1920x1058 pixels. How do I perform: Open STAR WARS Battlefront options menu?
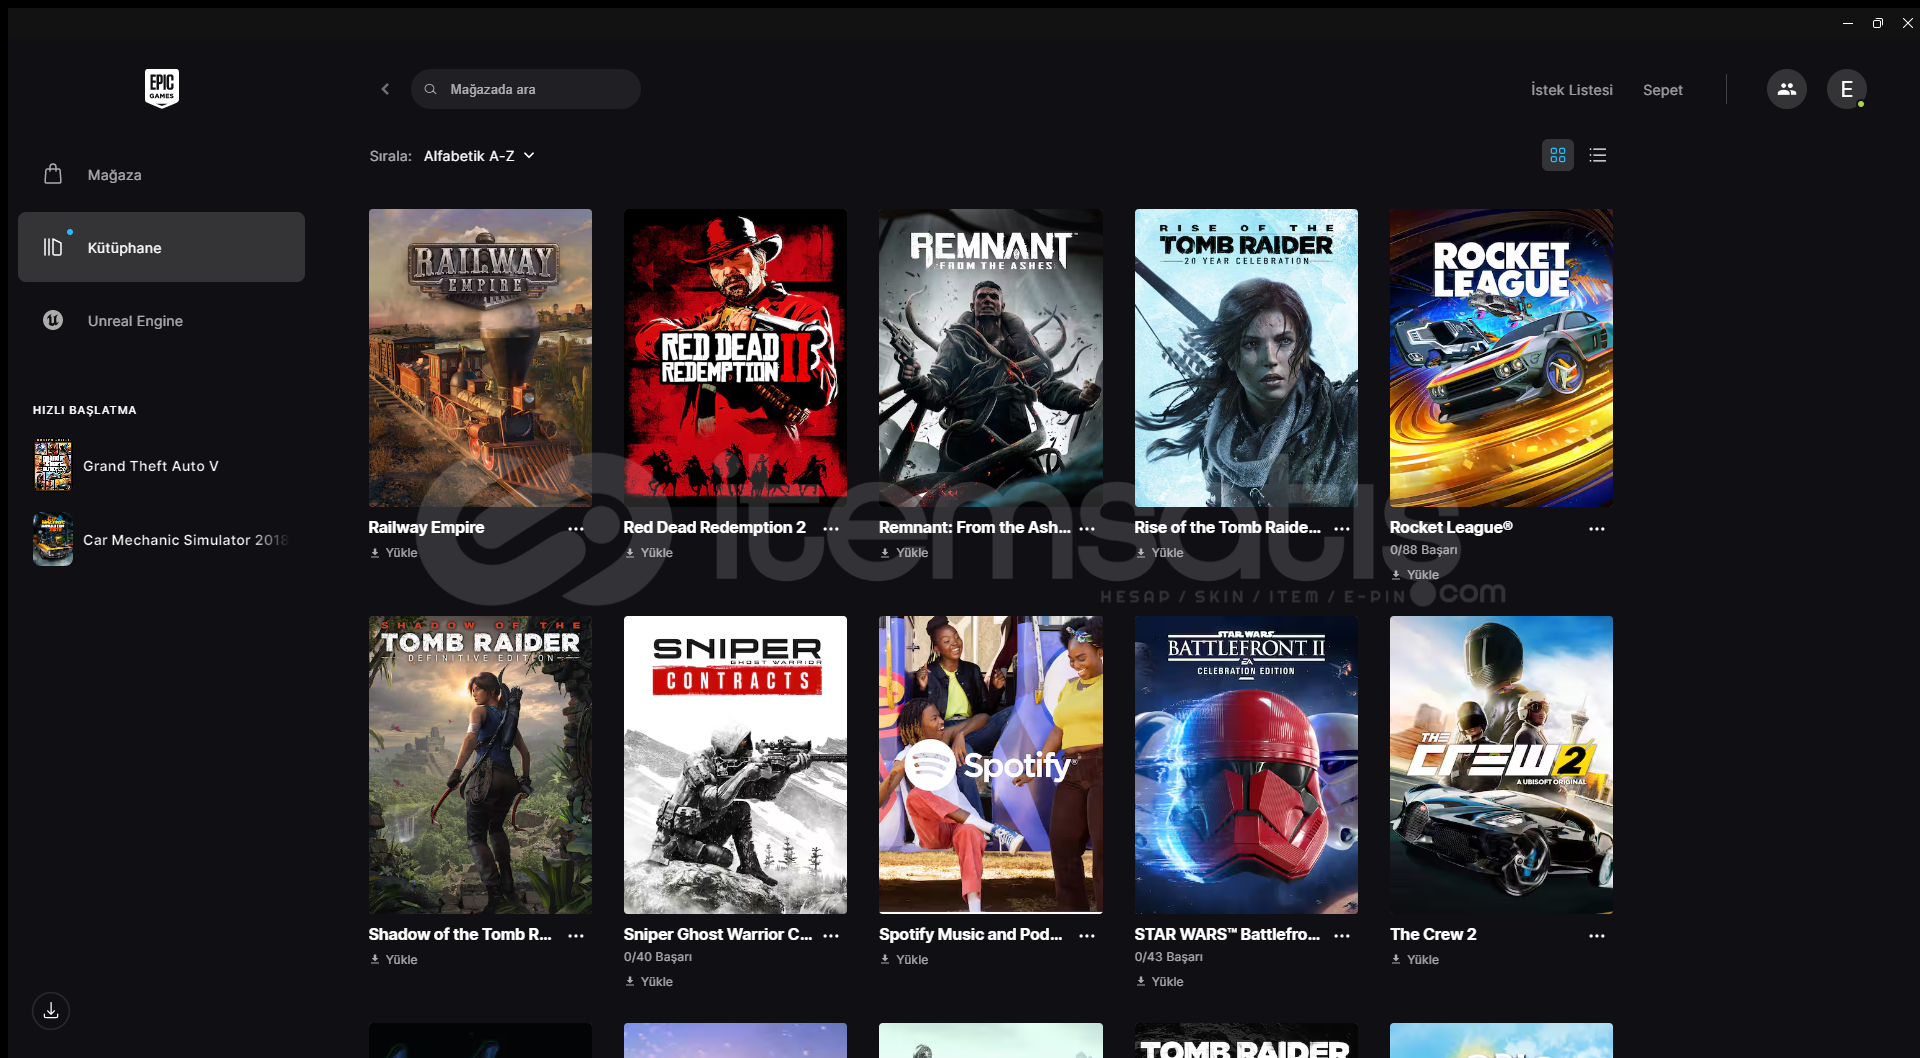[x=1342, y=935]
